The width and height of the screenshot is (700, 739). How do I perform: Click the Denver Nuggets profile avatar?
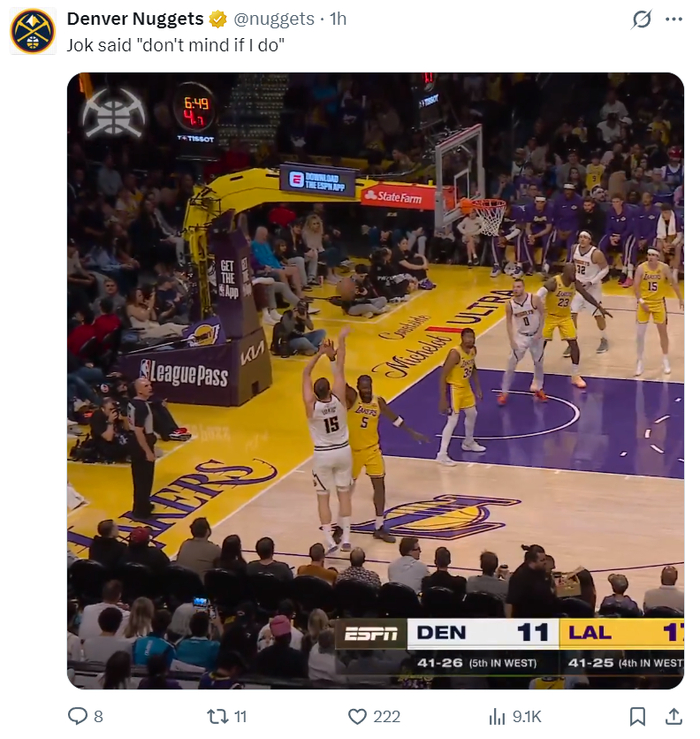pyautogui.click(x=32, y=31)
